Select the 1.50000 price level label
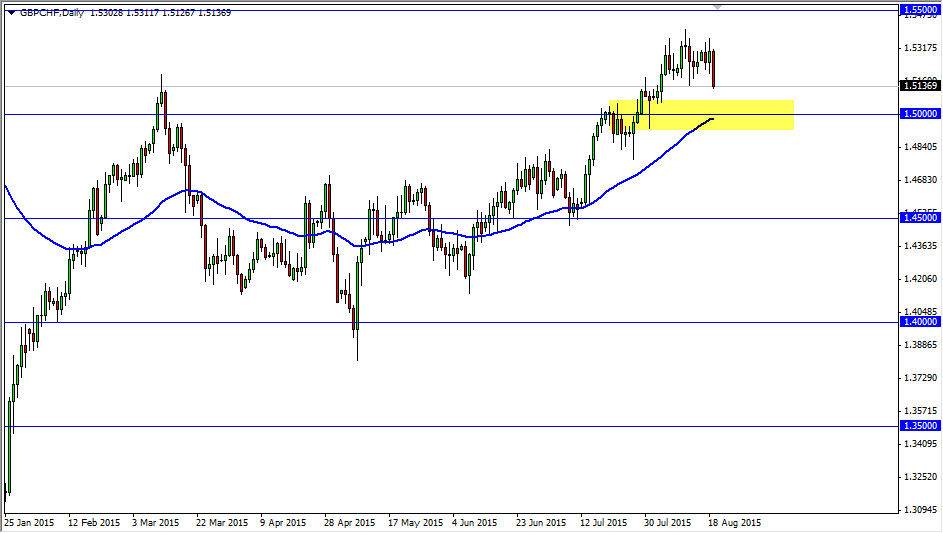Image resolution: width=943 pixels, height=533 pixels. tap(920, 114)
